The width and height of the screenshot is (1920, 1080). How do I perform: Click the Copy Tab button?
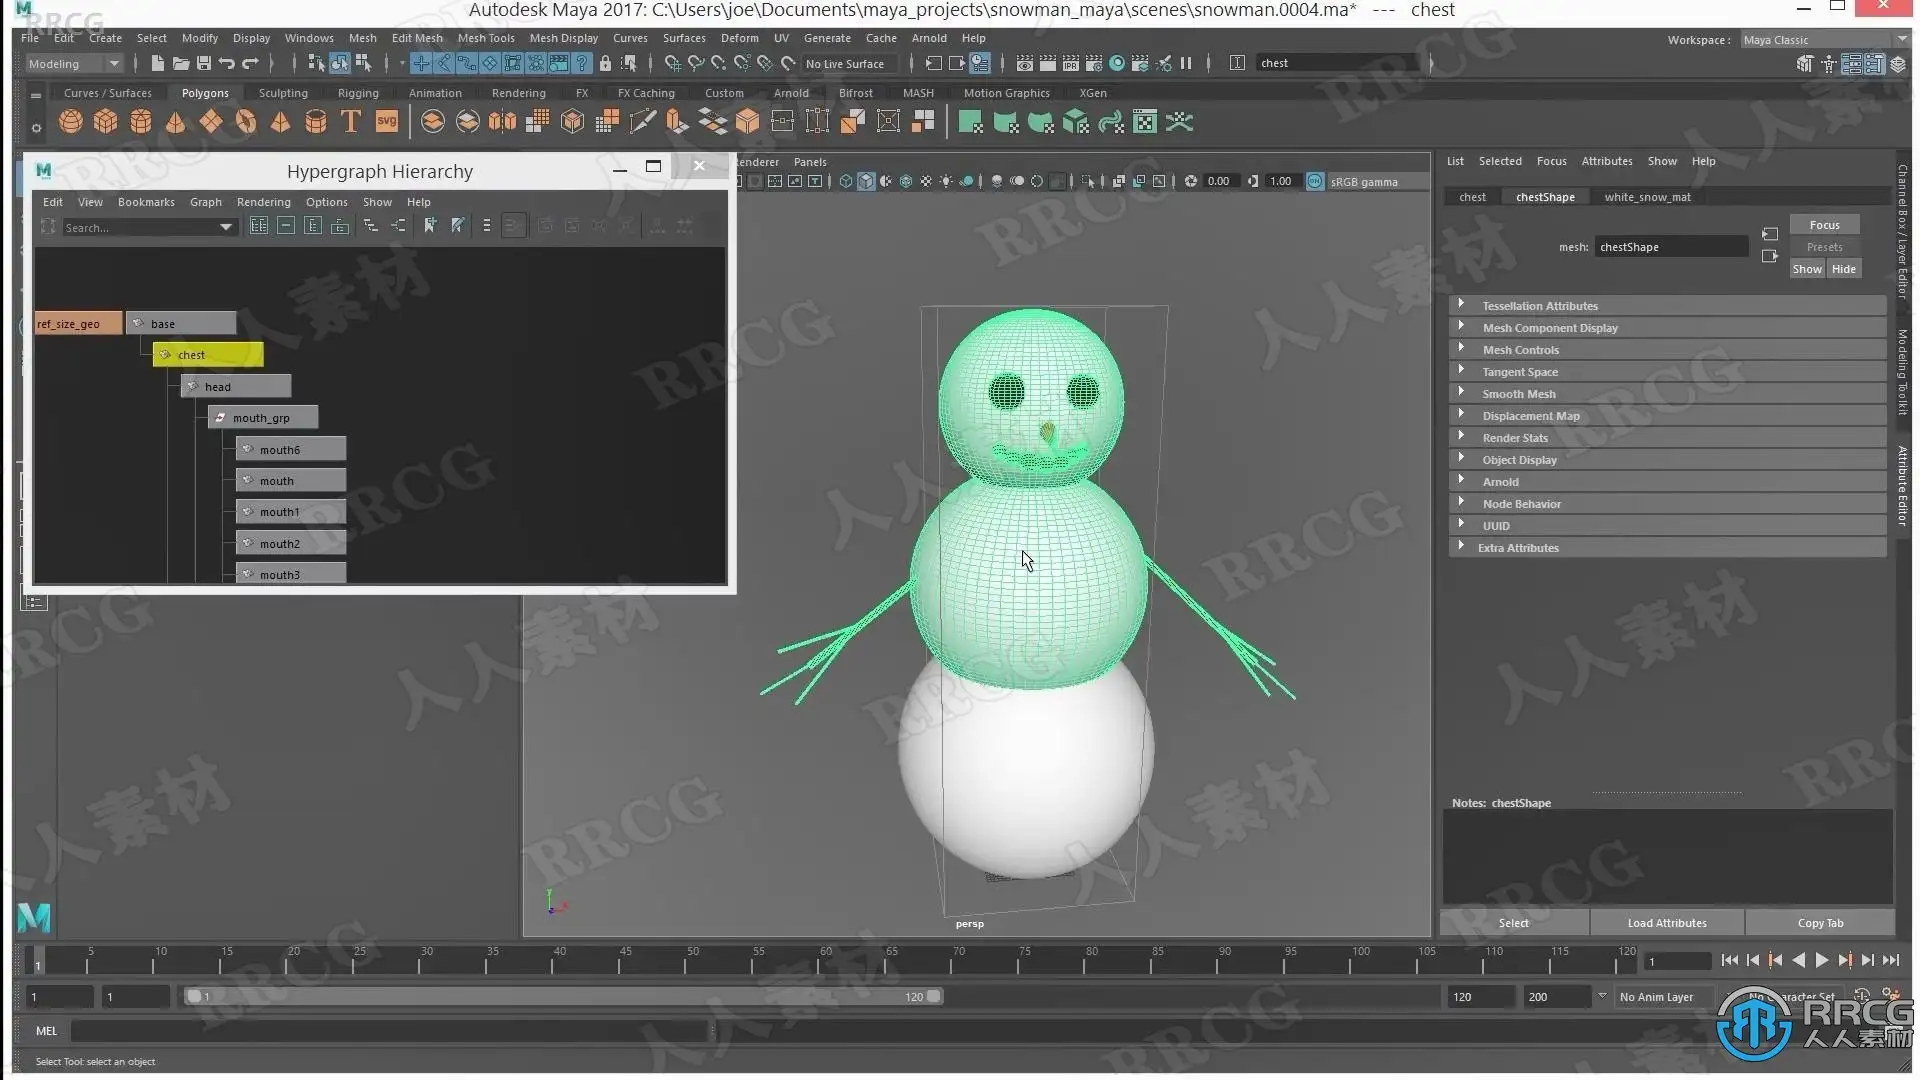(x=1820, y=923)
